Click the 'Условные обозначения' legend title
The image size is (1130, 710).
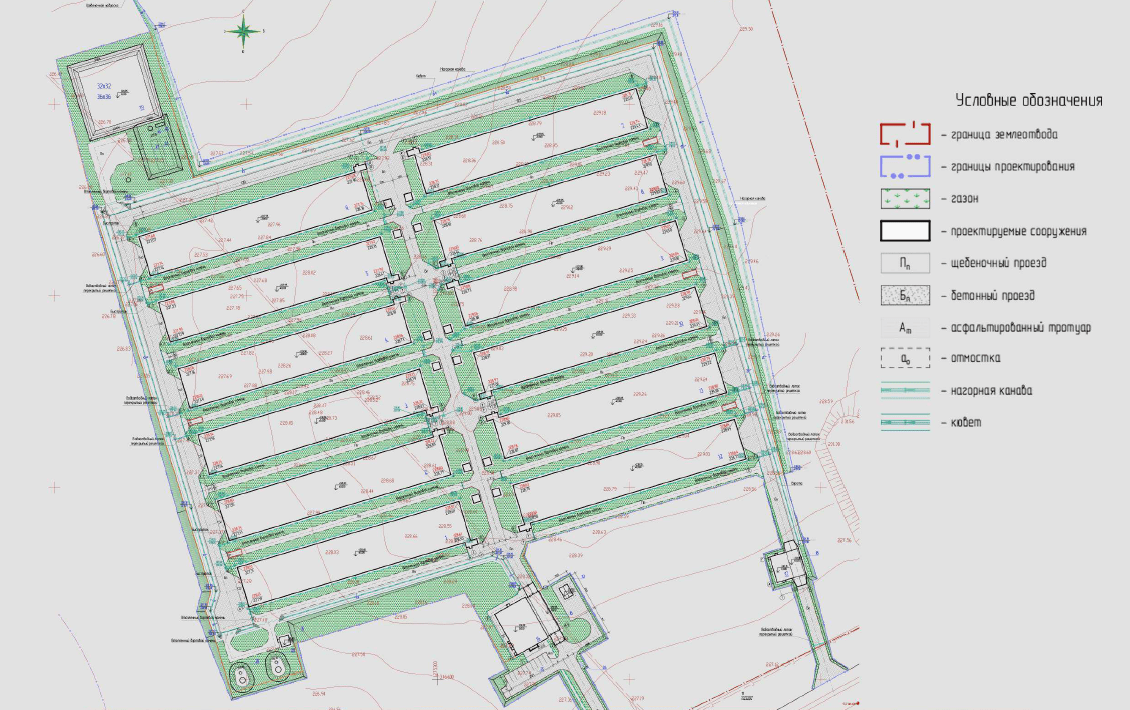tap(1028, 100)
